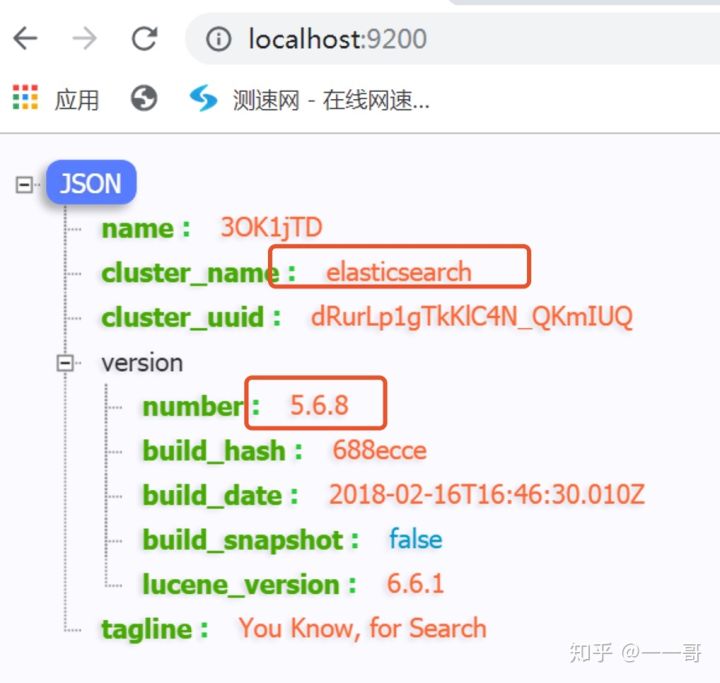Click the build_date timestamp value
Screen dimensions: 720x683
[x=487, y=495]
